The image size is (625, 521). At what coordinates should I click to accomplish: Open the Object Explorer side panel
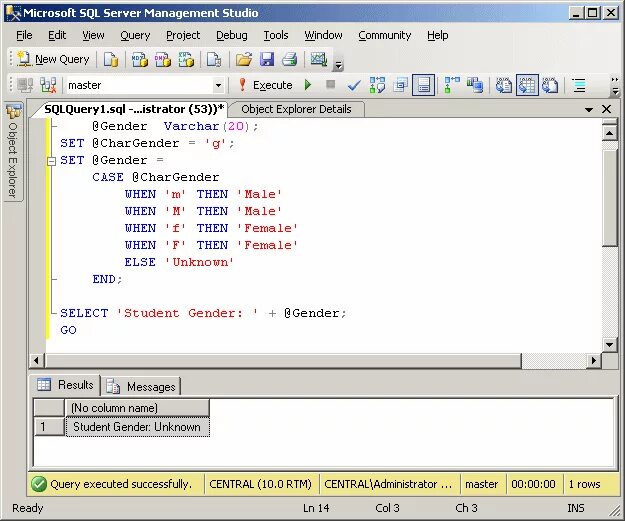[x=13, y=152]
